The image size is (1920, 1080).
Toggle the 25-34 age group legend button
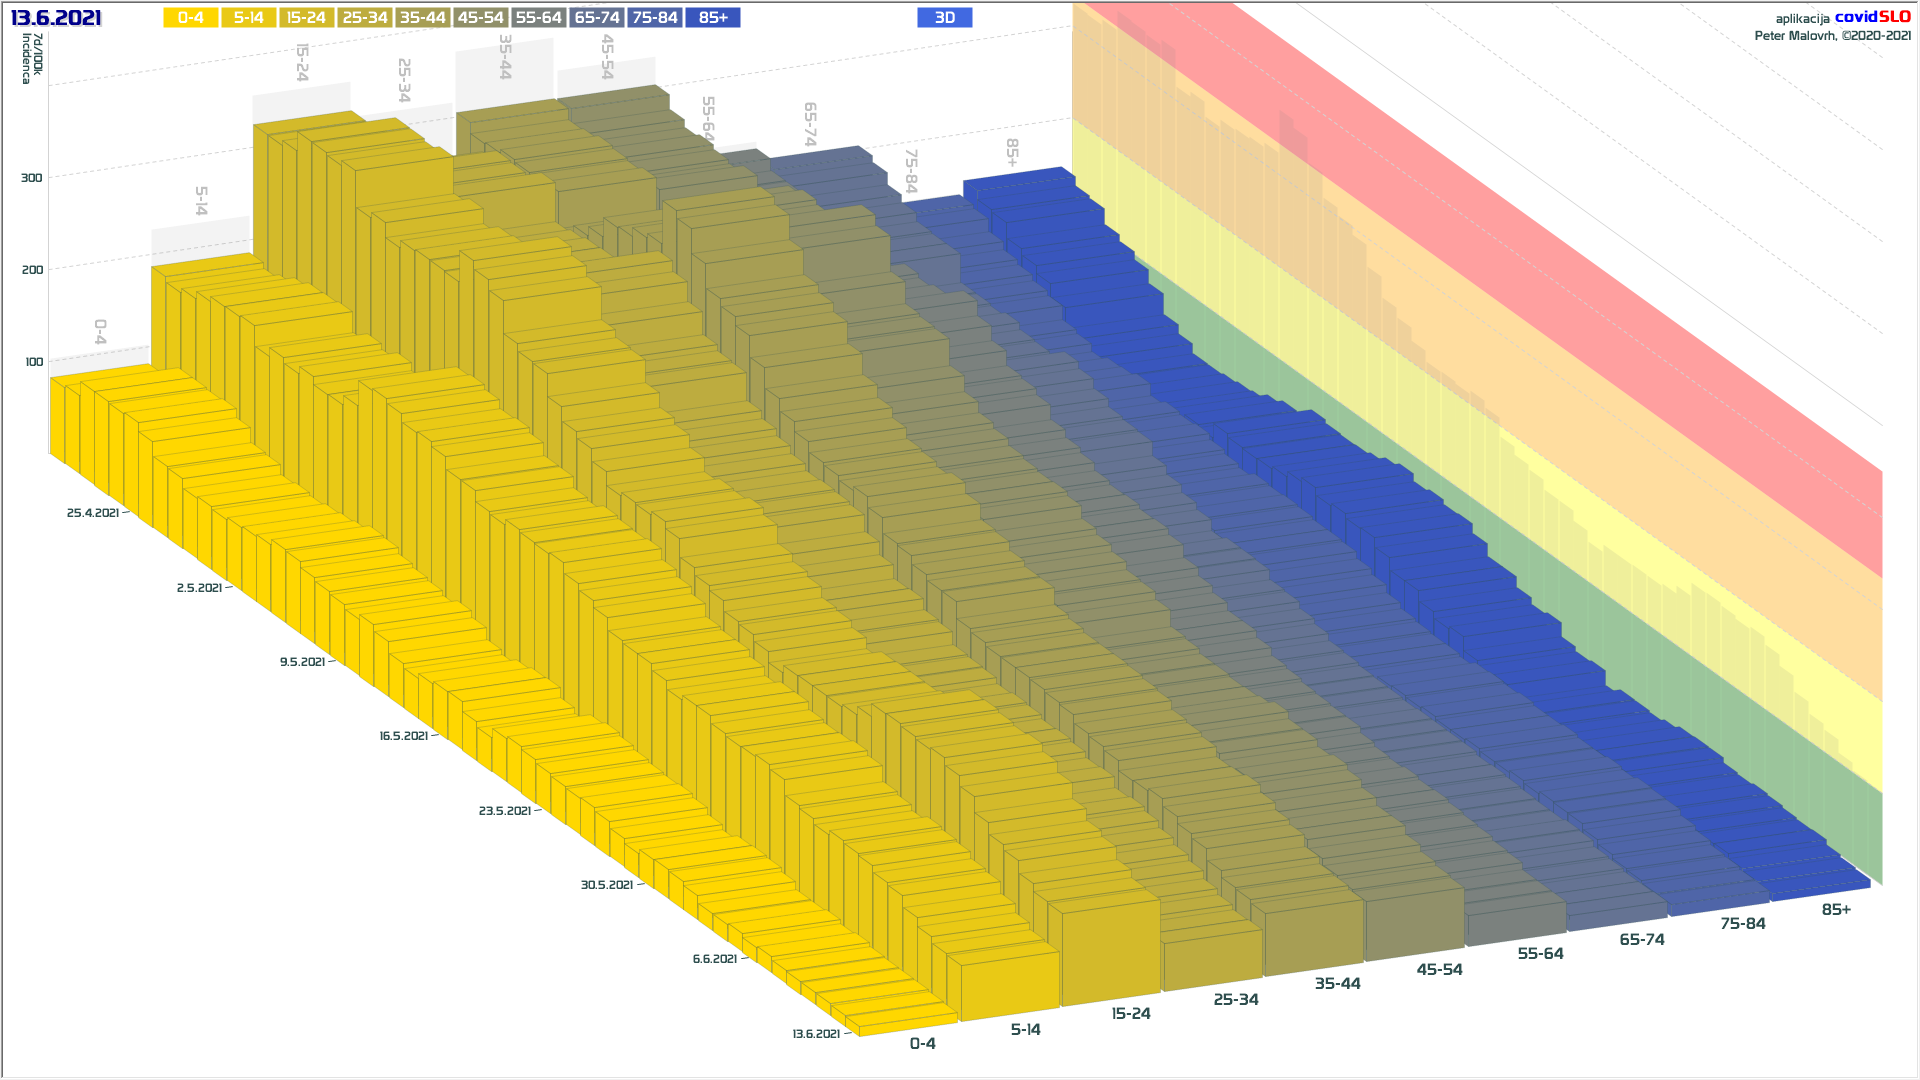364,18
